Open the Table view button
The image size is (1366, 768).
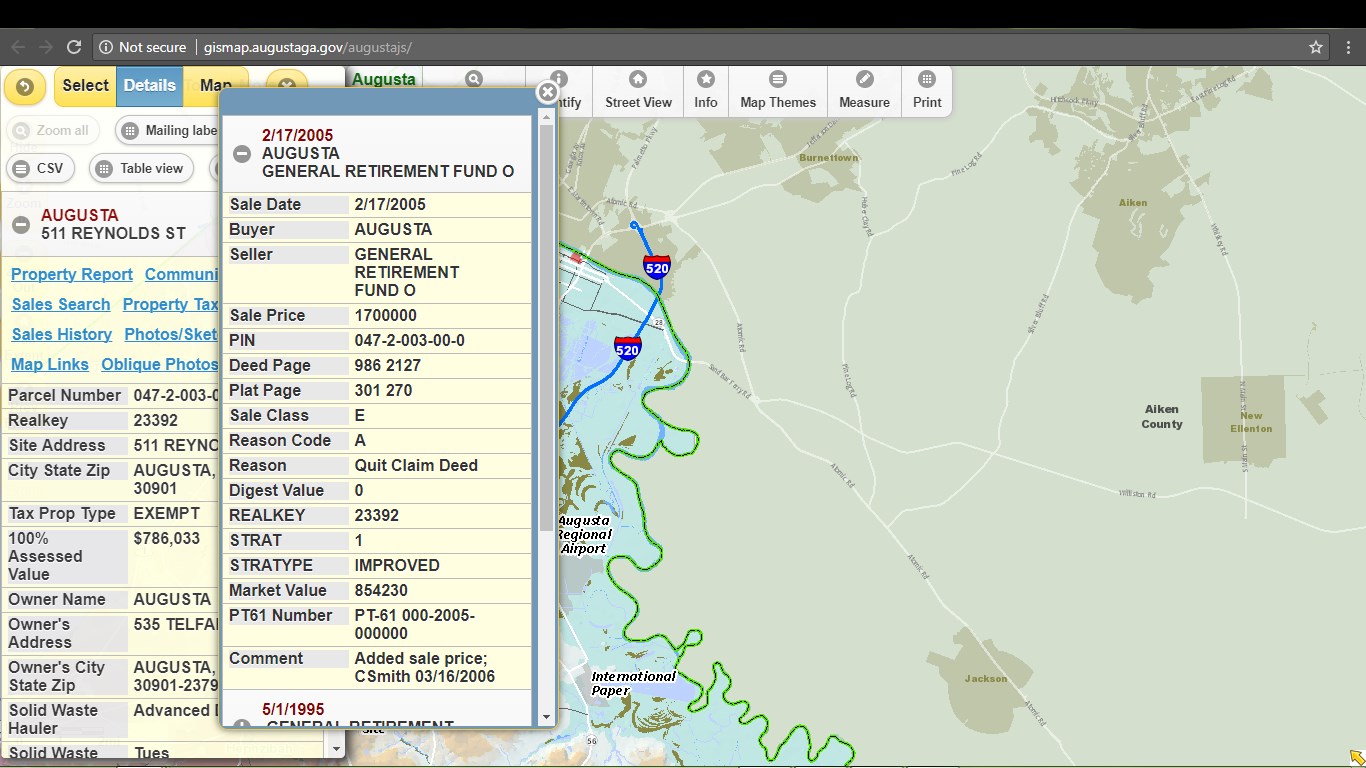point(141,168)
